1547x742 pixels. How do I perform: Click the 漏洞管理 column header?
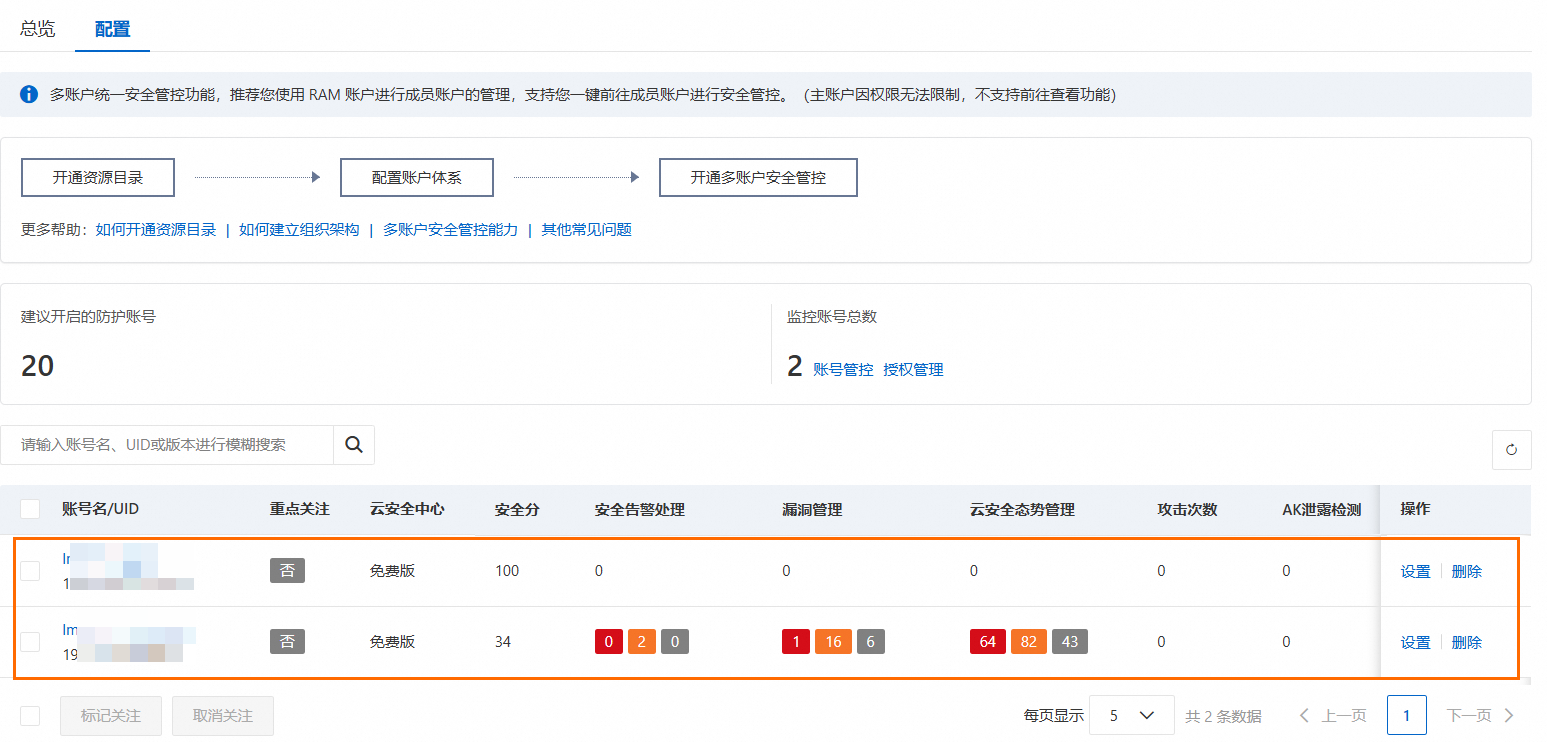[x=812, y=509]
